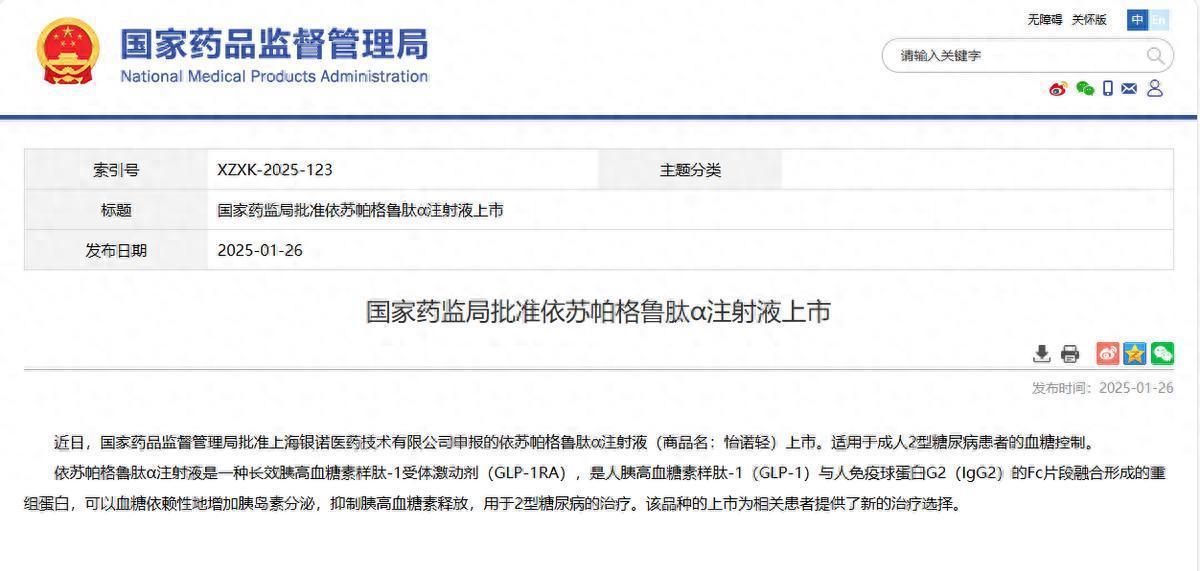Click the index number XZXK-2025-123

click(x=275, y=170)
